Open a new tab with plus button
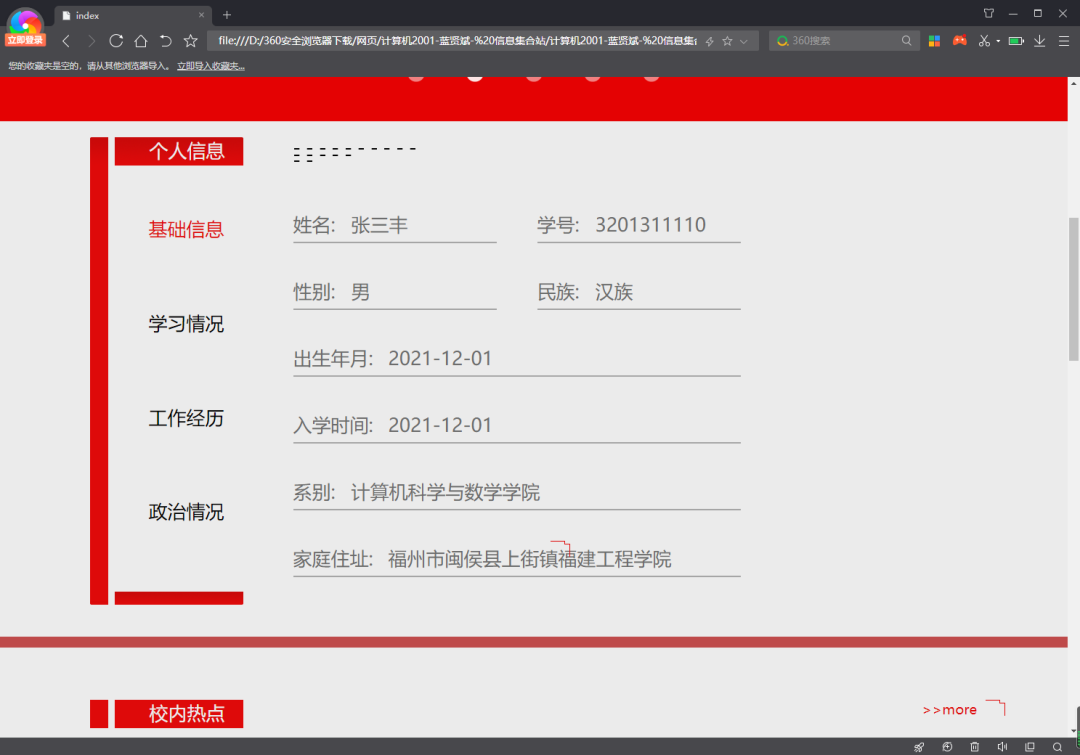Image resolution: width=1080 pixels, height=755 pixels. 227,14
